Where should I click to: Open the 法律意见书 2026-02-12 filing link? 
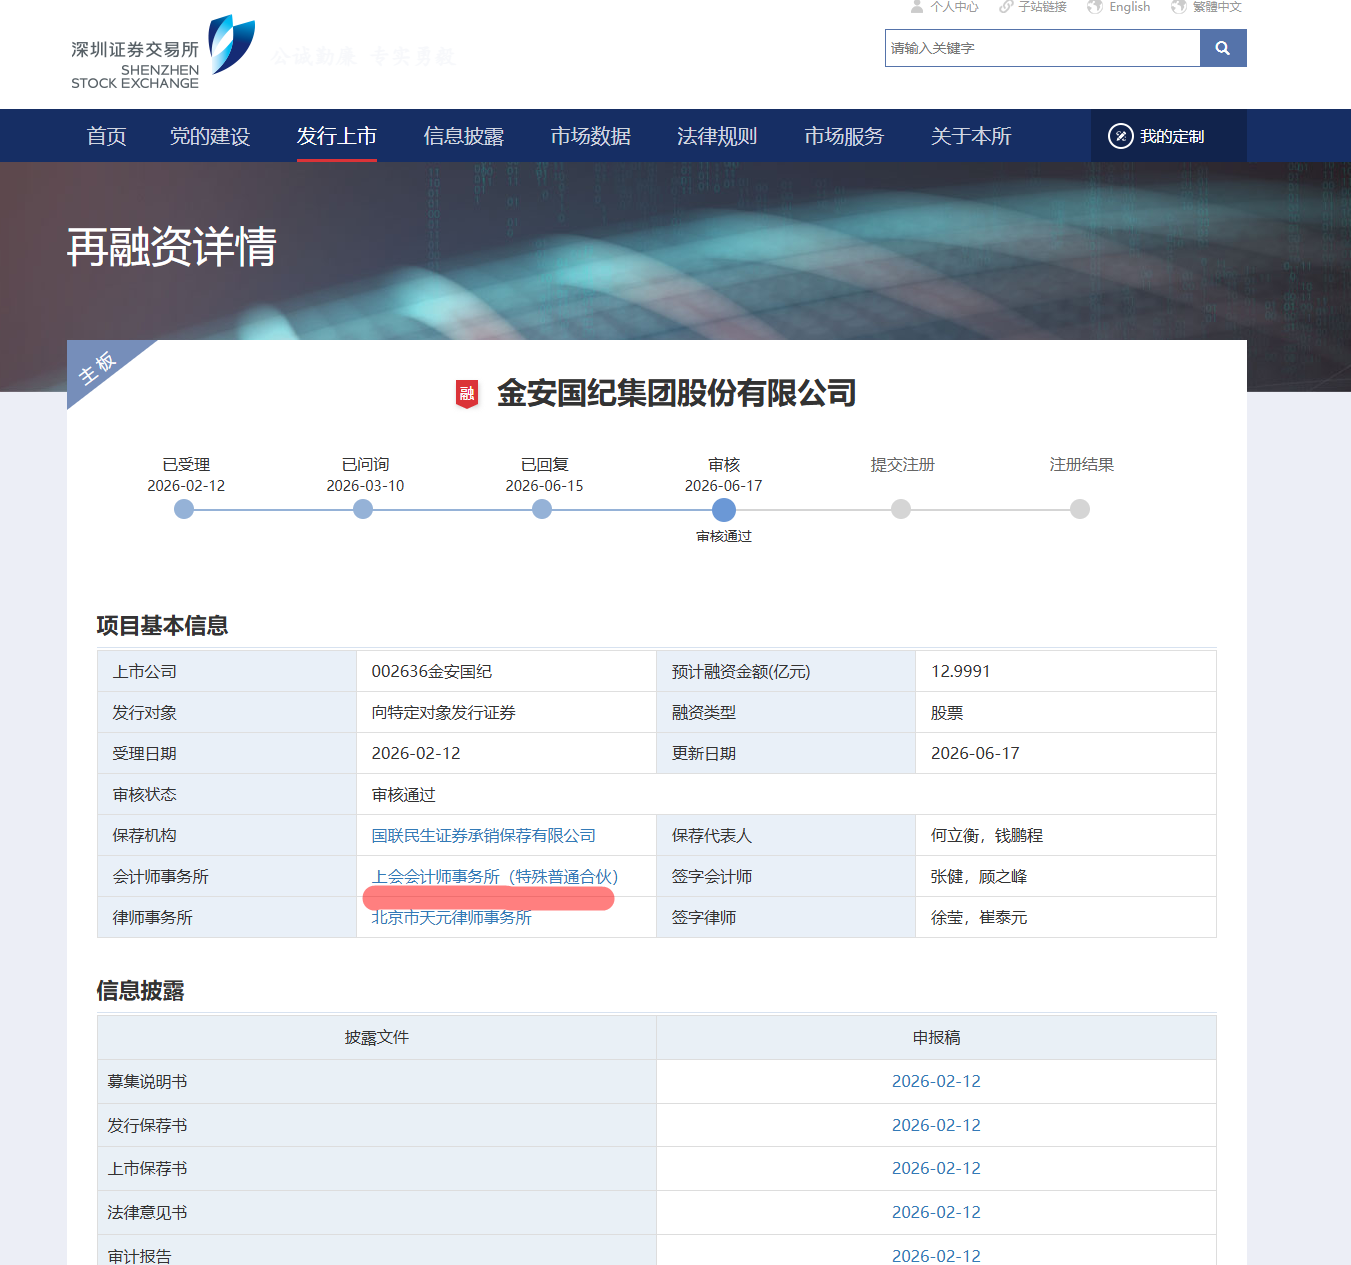[936, 1213]
